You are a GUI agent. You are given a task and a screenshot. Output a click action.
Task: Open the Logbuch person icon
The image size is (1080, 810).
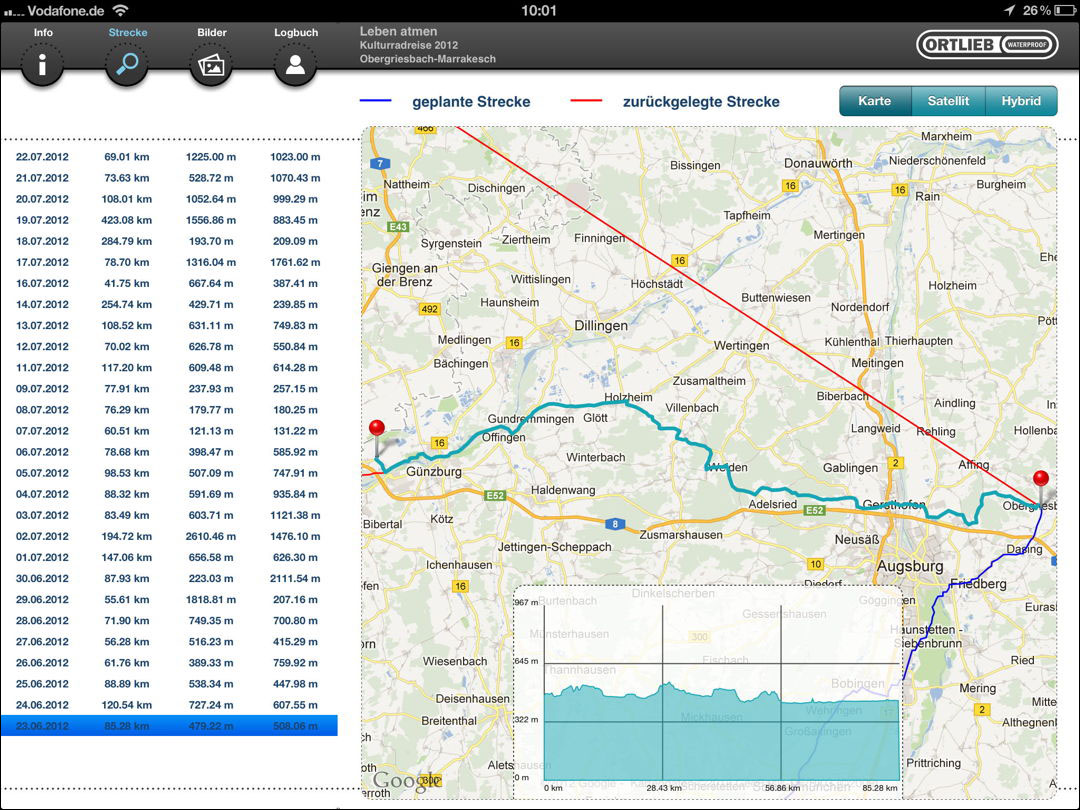click(295, 65)
